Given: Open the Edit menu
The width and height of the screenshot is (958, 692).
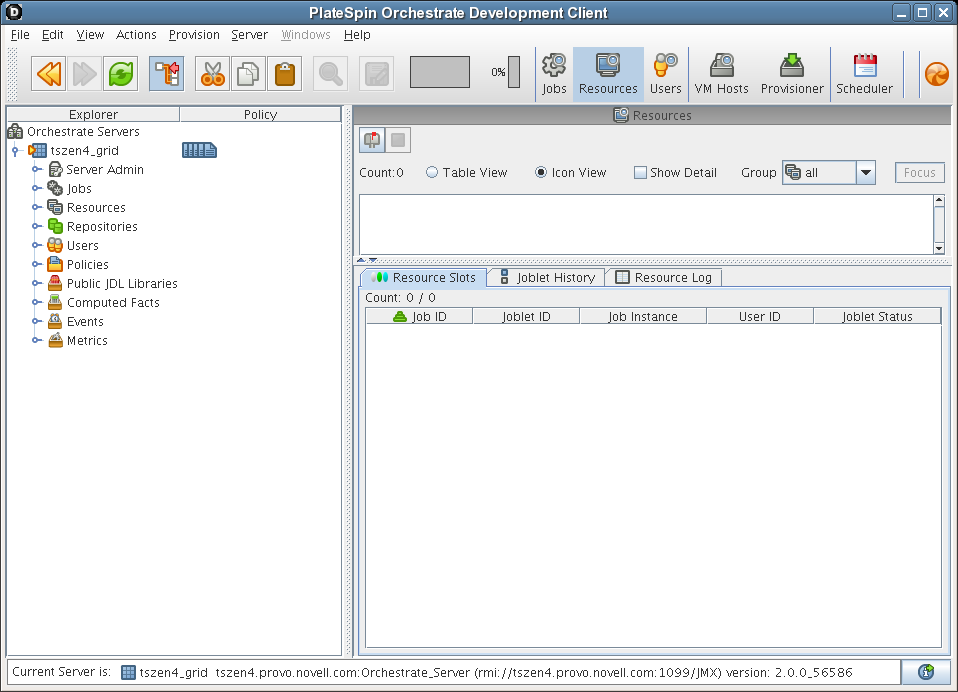Looking at the screenshot, I should 53,35.
